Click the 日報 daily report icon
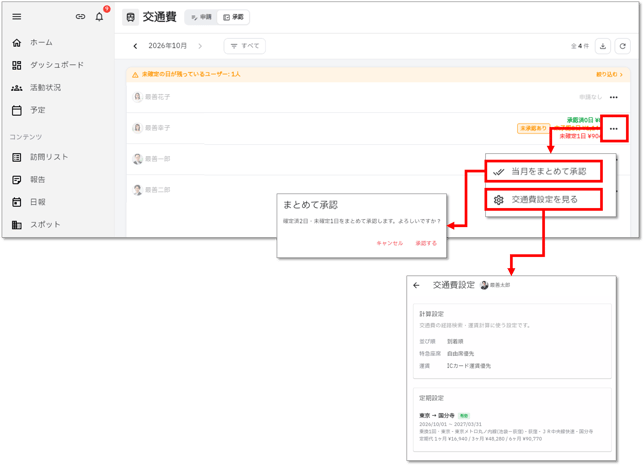Image resolution: width=644 pixels, height=466 pixels. coord(16,202)
